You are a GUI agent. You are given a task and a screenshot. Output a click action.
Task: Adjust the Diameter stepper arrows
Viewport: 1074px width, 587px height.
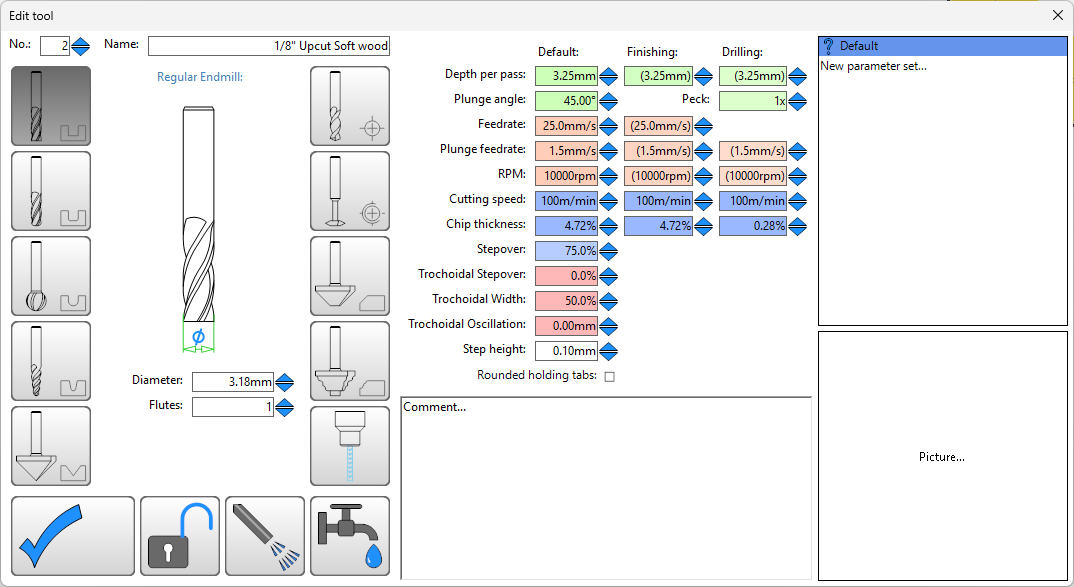tap(285, 382)
